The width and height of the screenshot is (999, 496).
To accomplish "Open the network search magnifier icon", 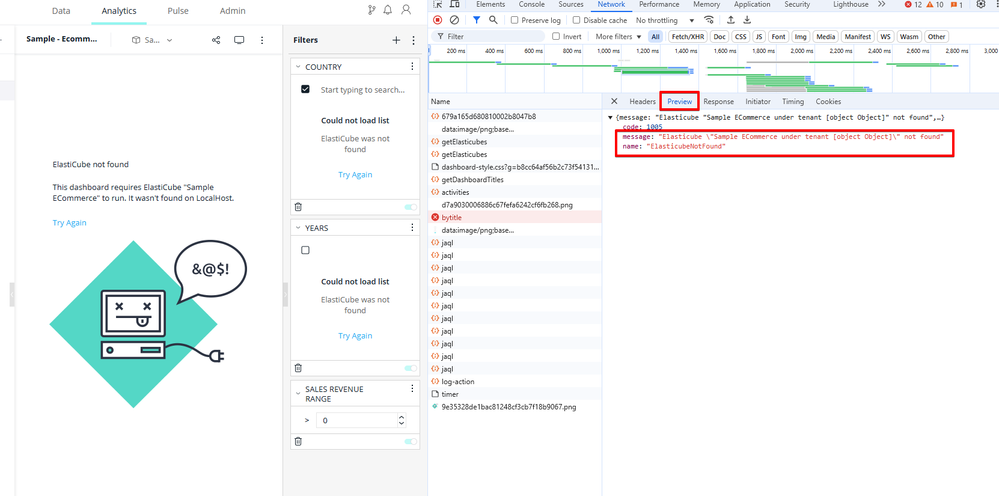I will 493,20.
